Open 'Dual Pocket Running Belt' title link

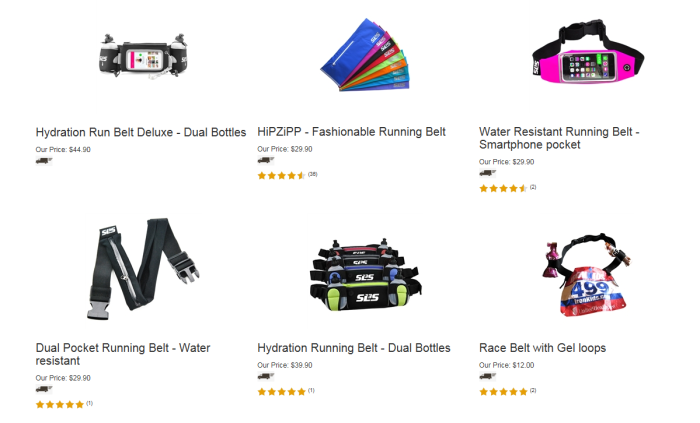(x=123, y=354)
